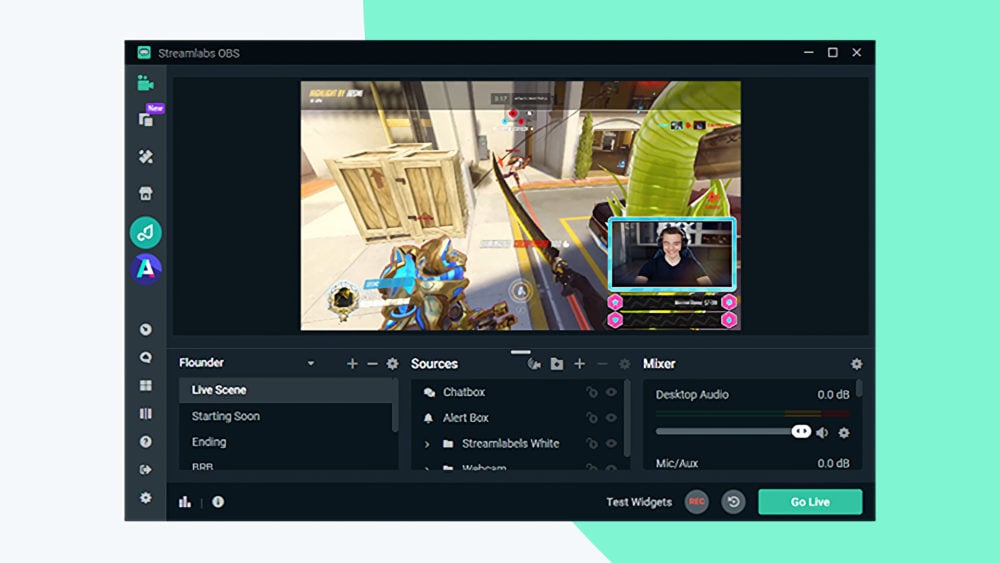Click the Sources panel heading

point(434,363)
